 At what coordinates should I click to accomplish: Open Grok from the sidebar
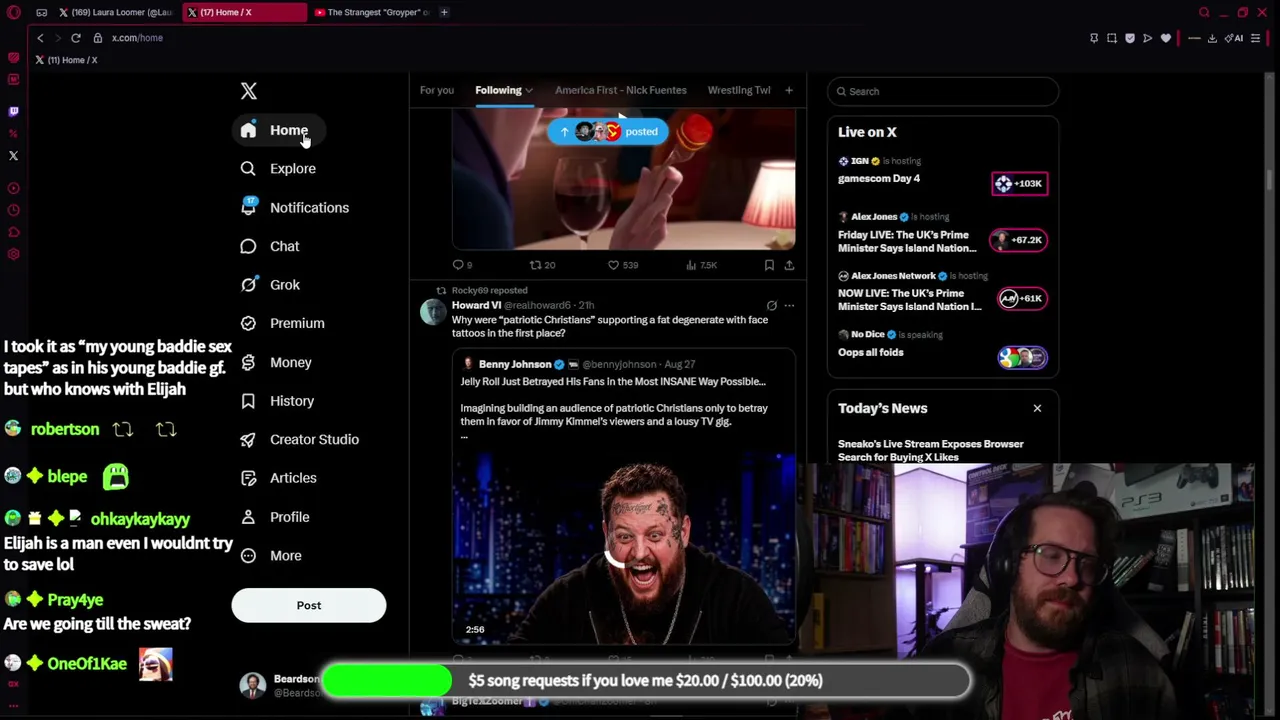coord(284,285)
